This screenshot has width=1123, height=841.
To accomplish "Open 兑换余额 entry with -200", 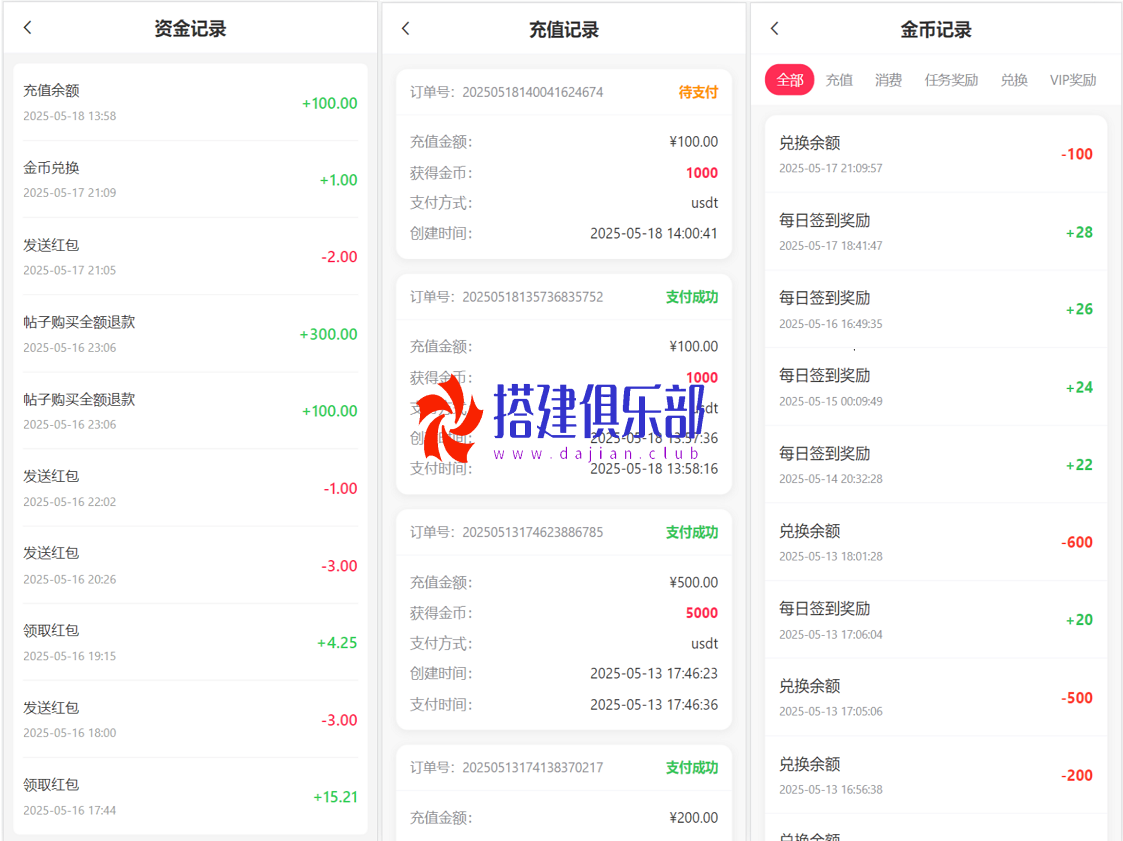I will (935, 775).
